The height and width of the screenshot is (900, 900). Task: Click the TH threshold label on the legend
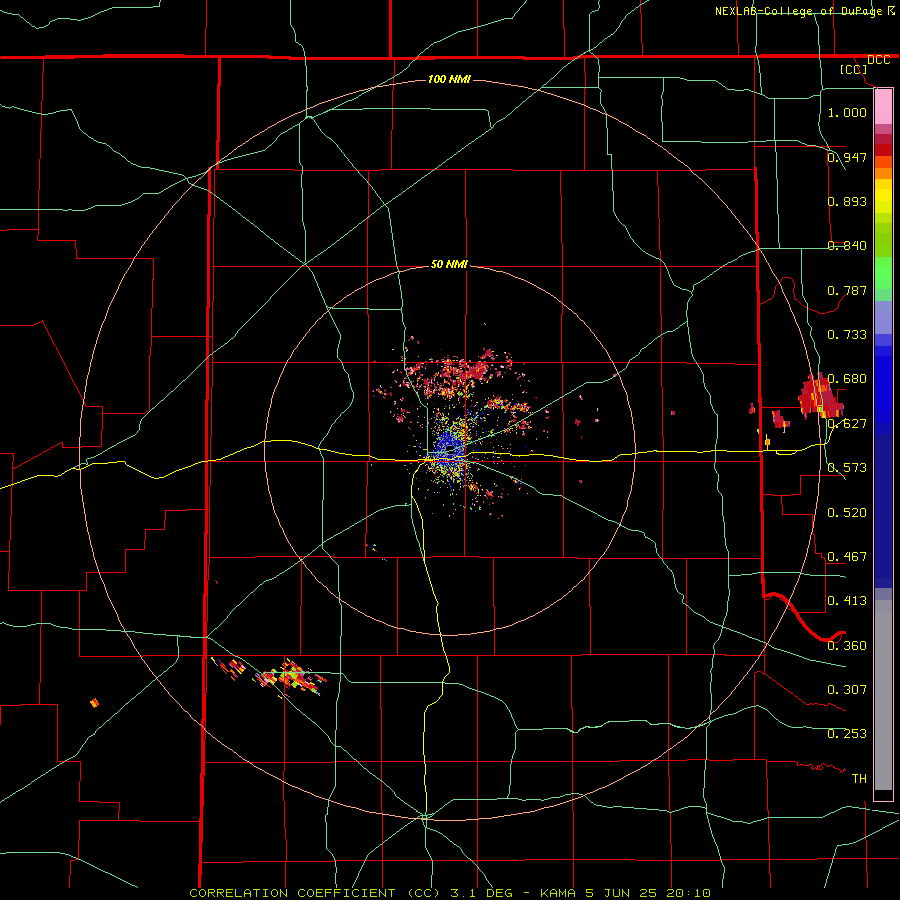point(859,778)
